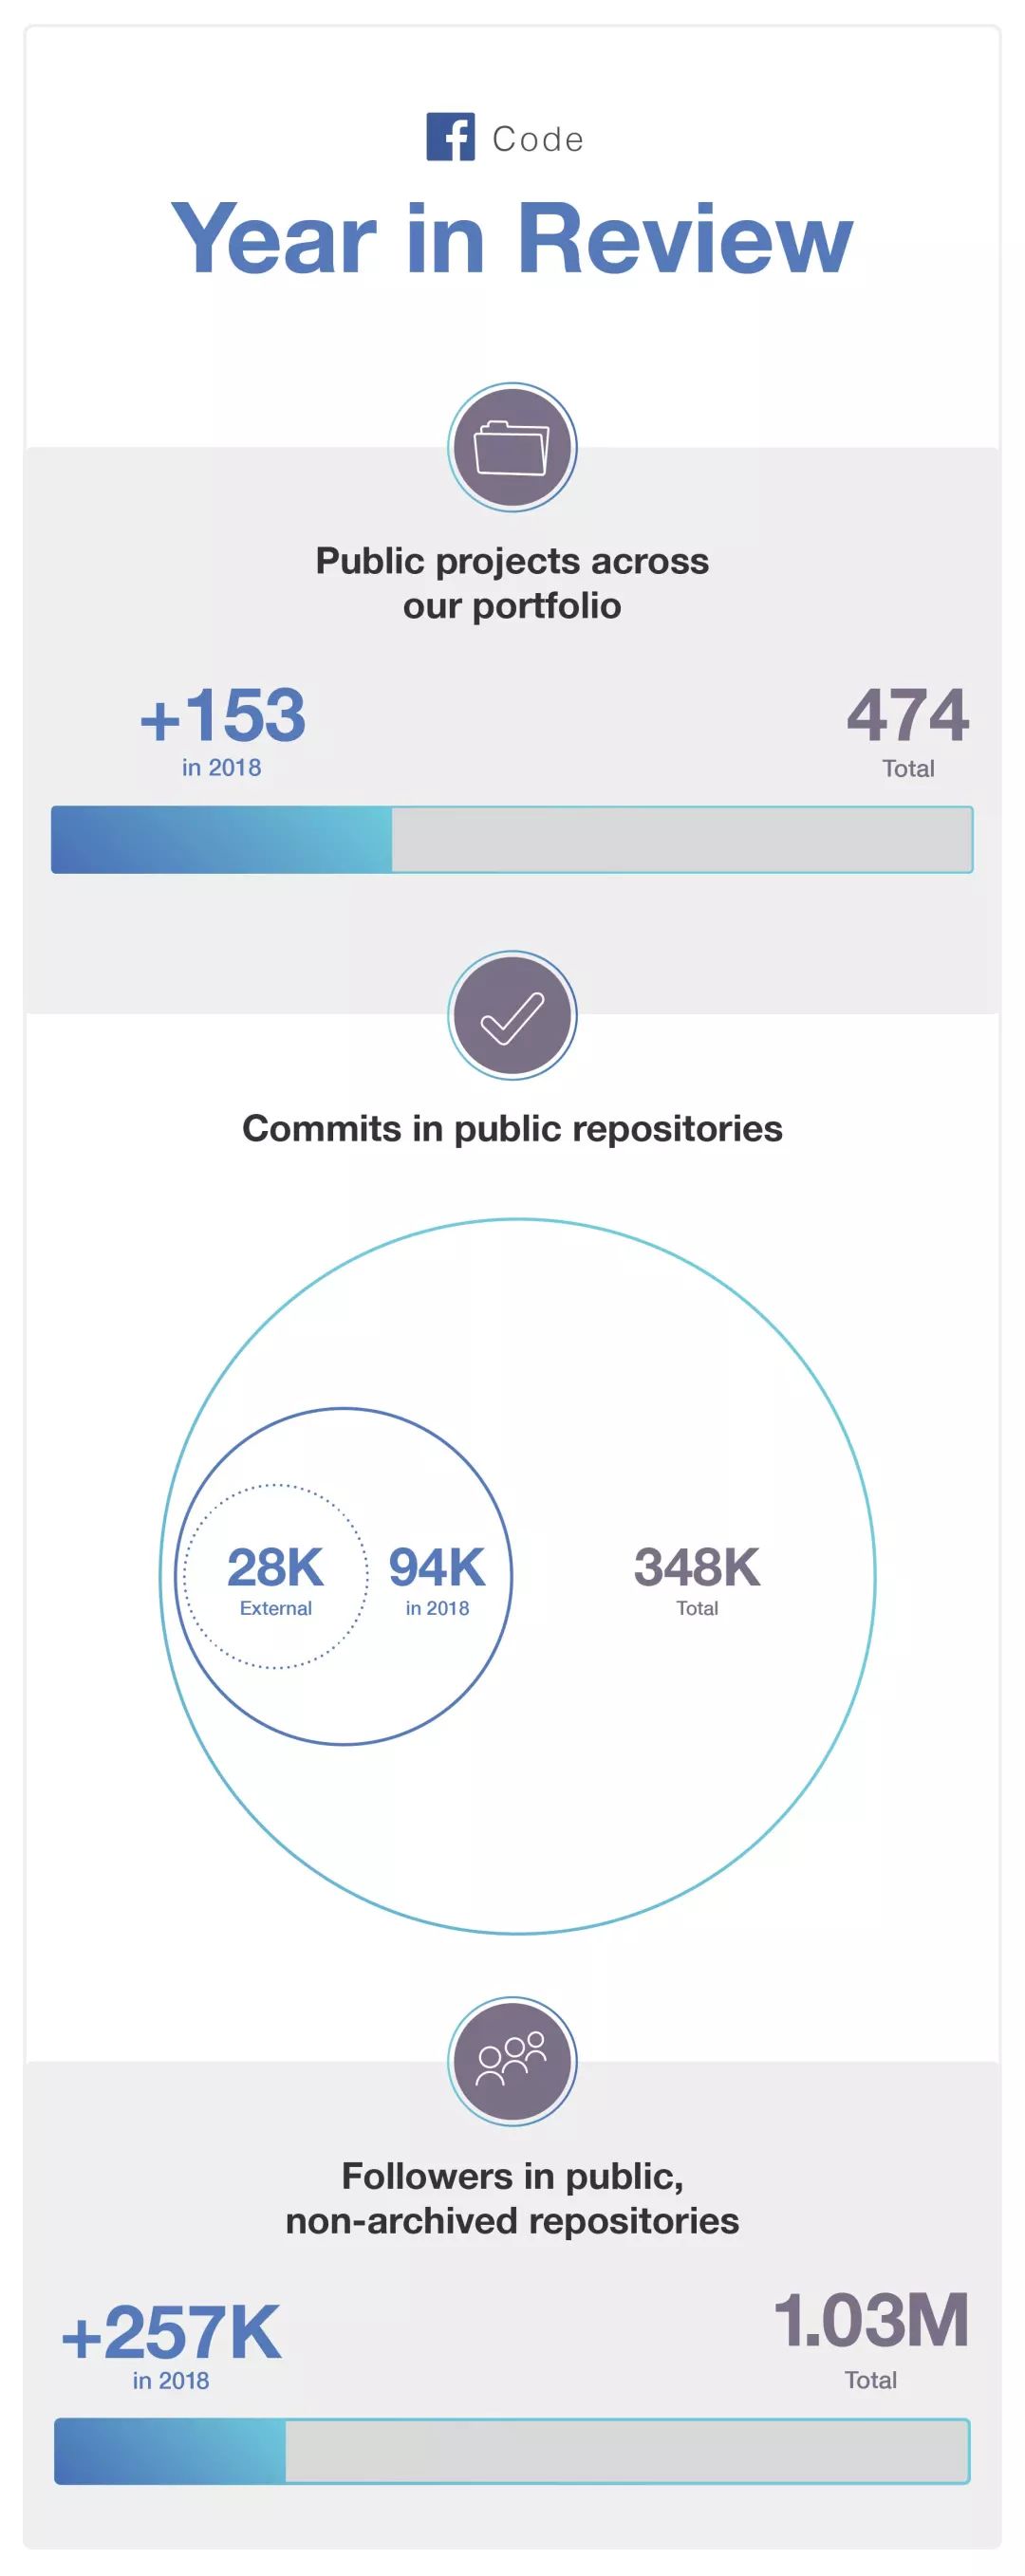1025x2576 pixels.
Task: Click the "Followers in public, non-archived repositories" heading
Action: pos(512,2198)
